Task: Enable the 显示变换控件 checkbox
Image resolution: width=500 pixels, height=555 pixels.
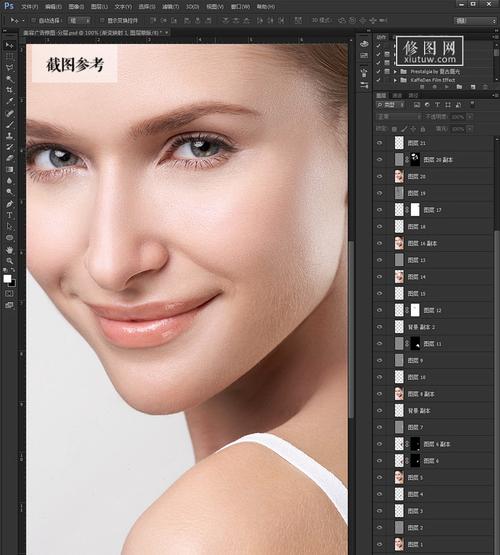Action: 102,21
